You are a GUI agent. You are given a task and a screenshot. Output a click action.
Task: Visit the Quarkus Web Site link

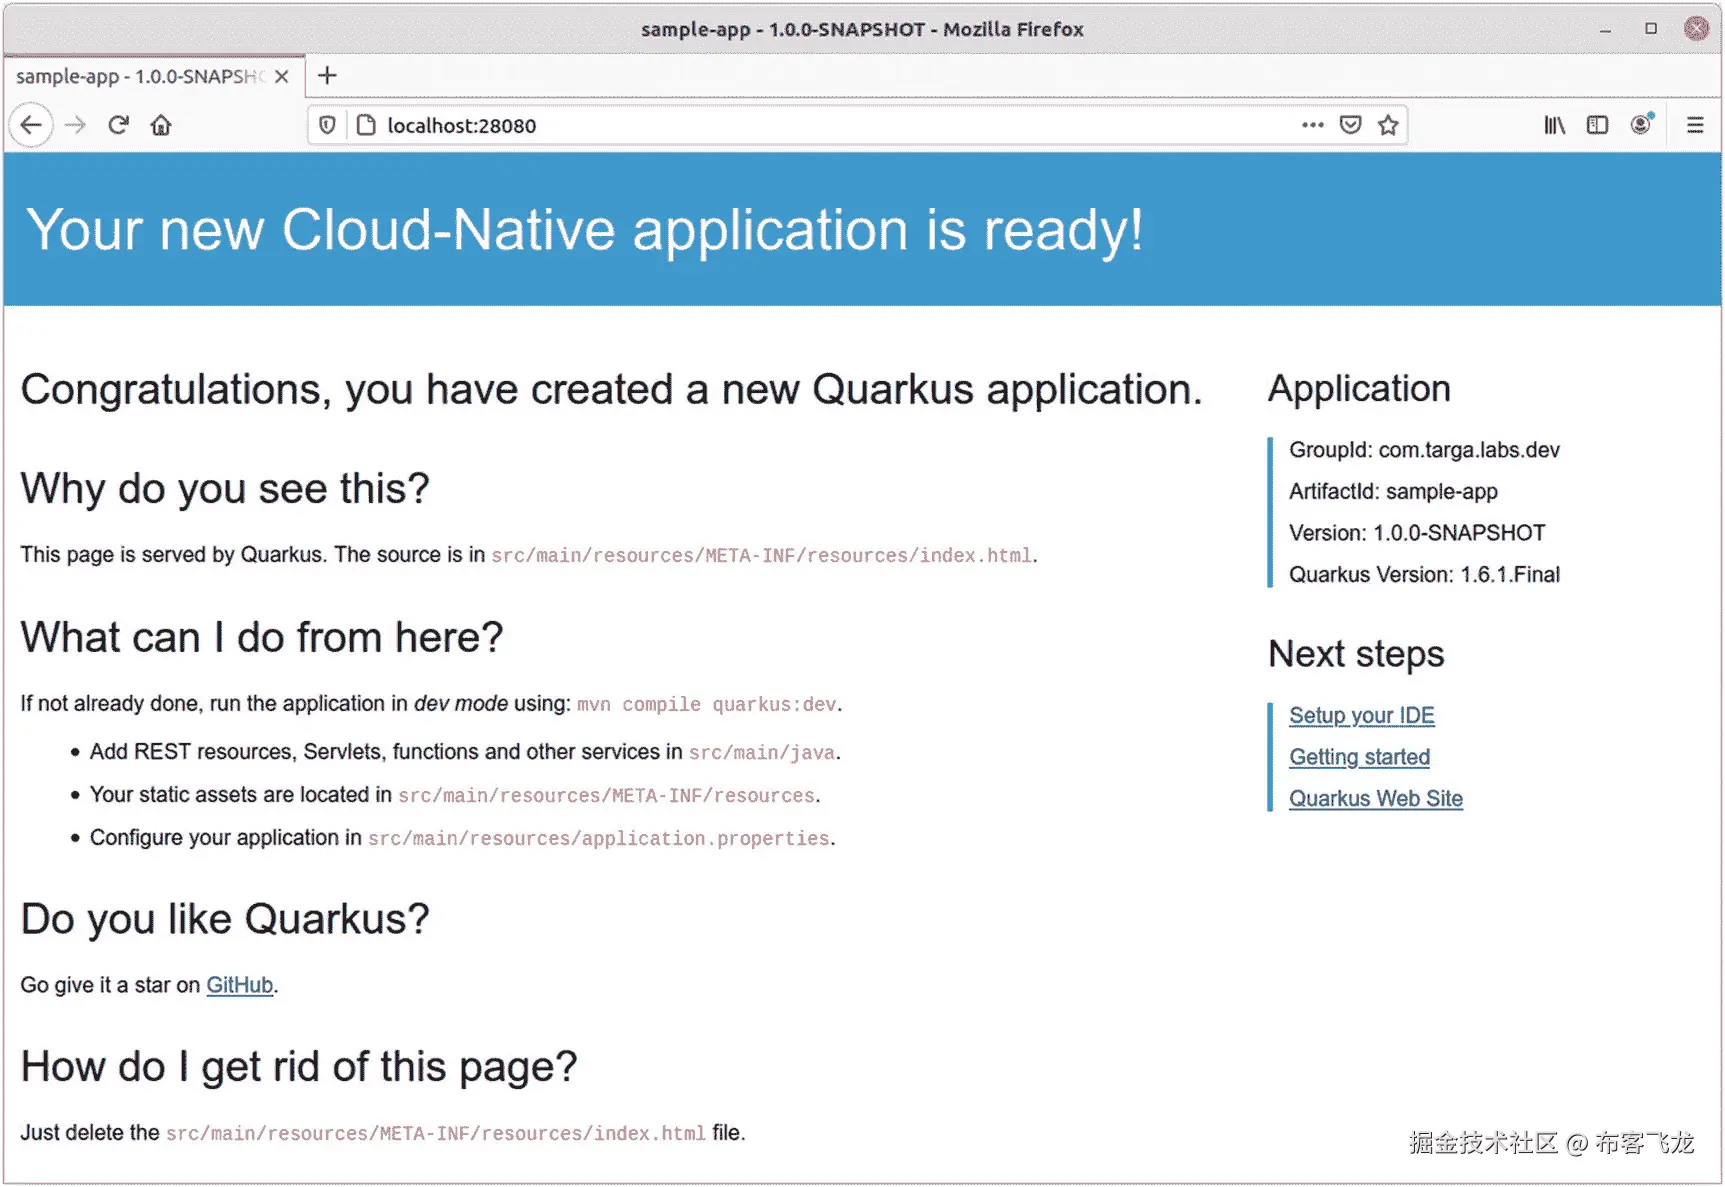1375,799
